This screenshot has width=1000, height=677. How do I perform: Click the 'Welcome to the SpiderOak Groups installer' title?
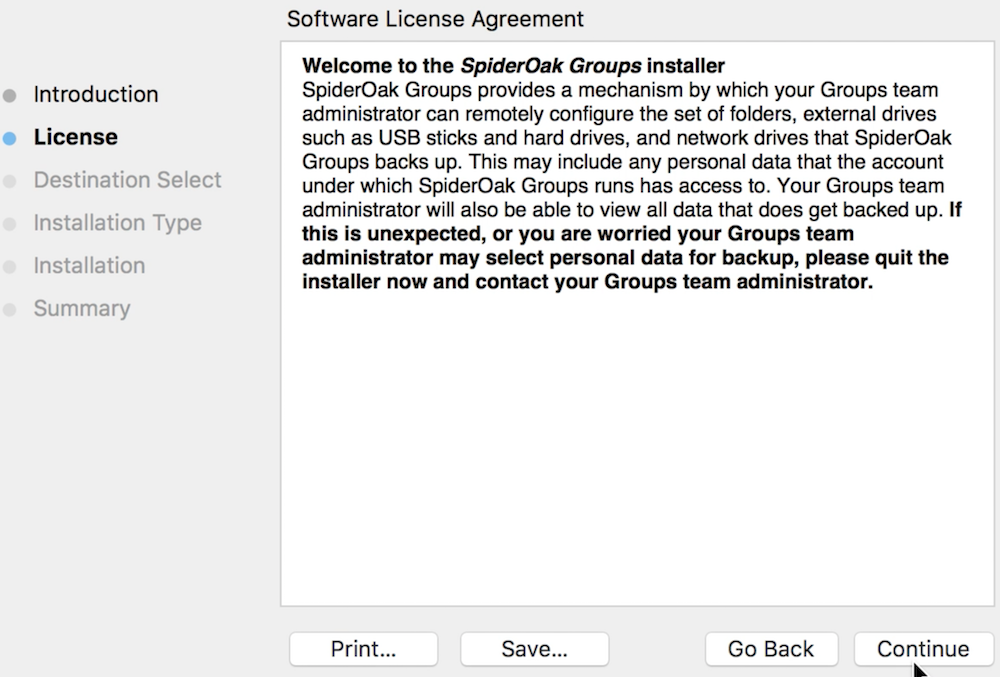pyautogui.click(x=513, y=66)
